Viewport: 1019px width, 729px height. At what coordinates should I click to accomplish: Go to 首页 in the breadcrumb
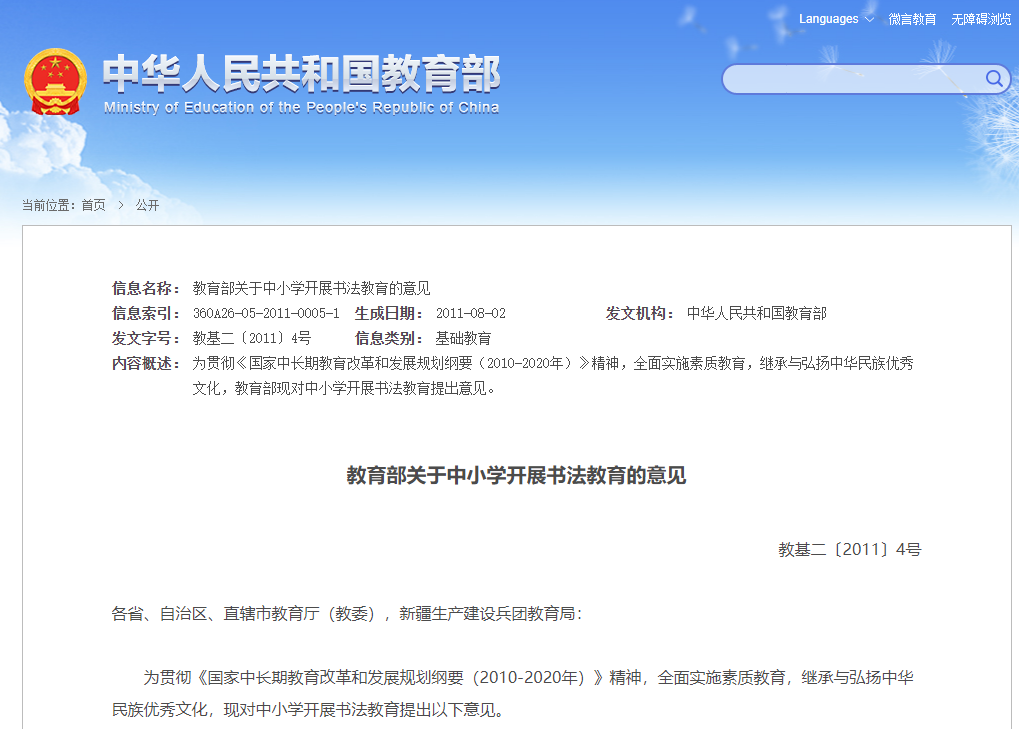pyautogui.click(x=93, y=205)
